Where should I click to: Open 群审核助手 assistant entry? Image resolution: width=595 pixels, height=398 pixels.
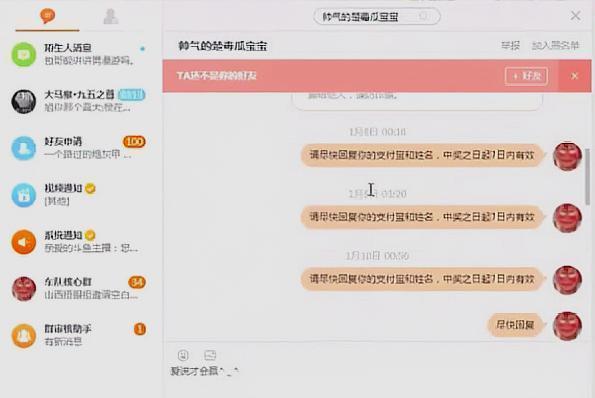[80, 335]
